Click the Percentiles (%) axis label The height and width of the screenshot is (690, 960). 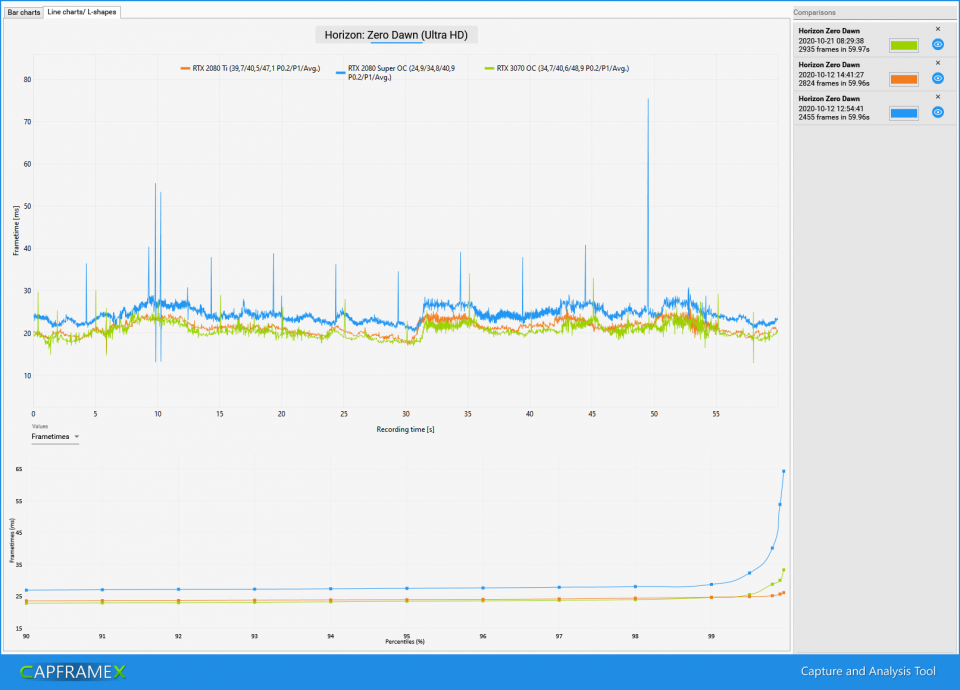[405, 642]
